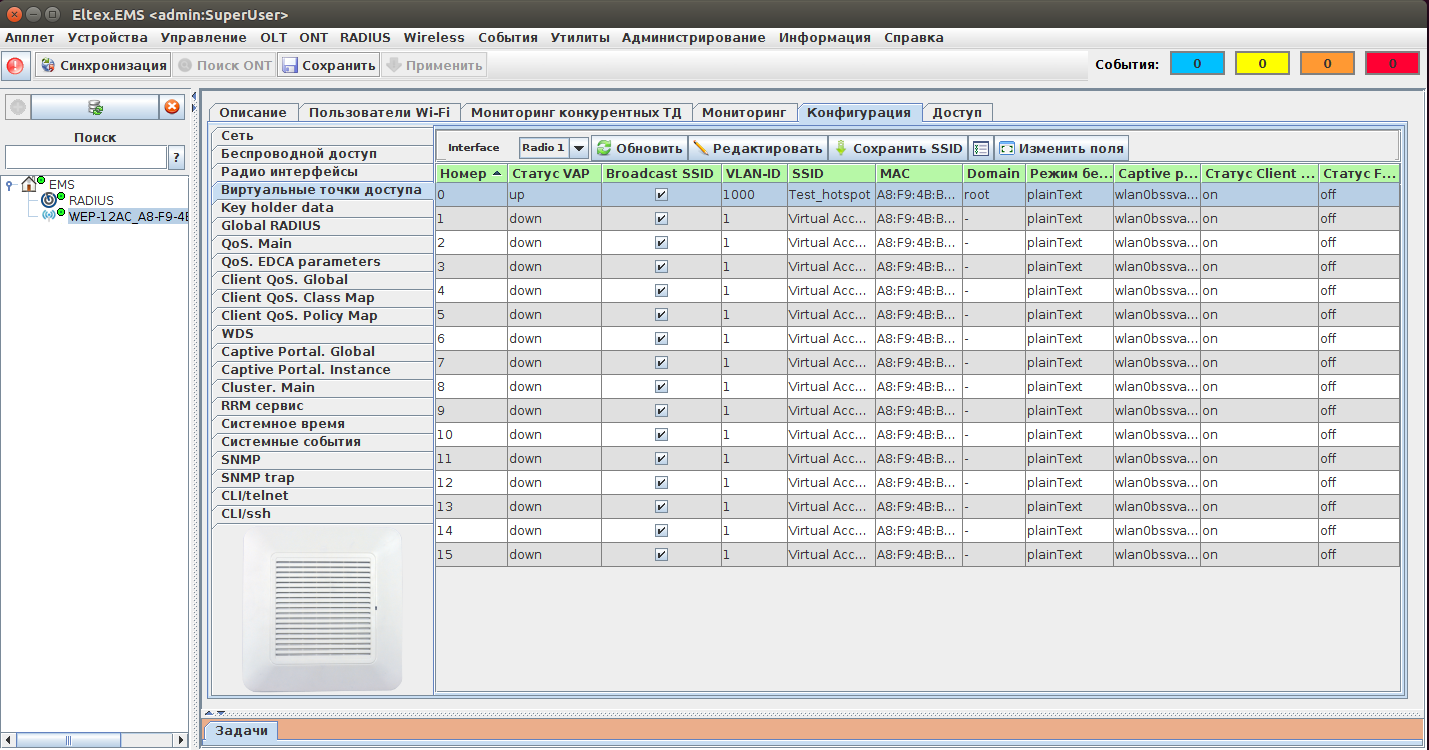Click the Синхронизация toolbar button
The height and width of the screenshot is (750, 1429).
coord(103,66)
